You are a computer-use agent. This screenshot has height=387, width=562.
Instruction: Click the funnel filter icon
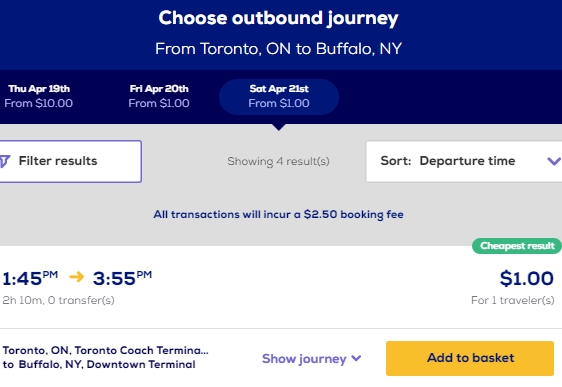[x=5, y=161]
